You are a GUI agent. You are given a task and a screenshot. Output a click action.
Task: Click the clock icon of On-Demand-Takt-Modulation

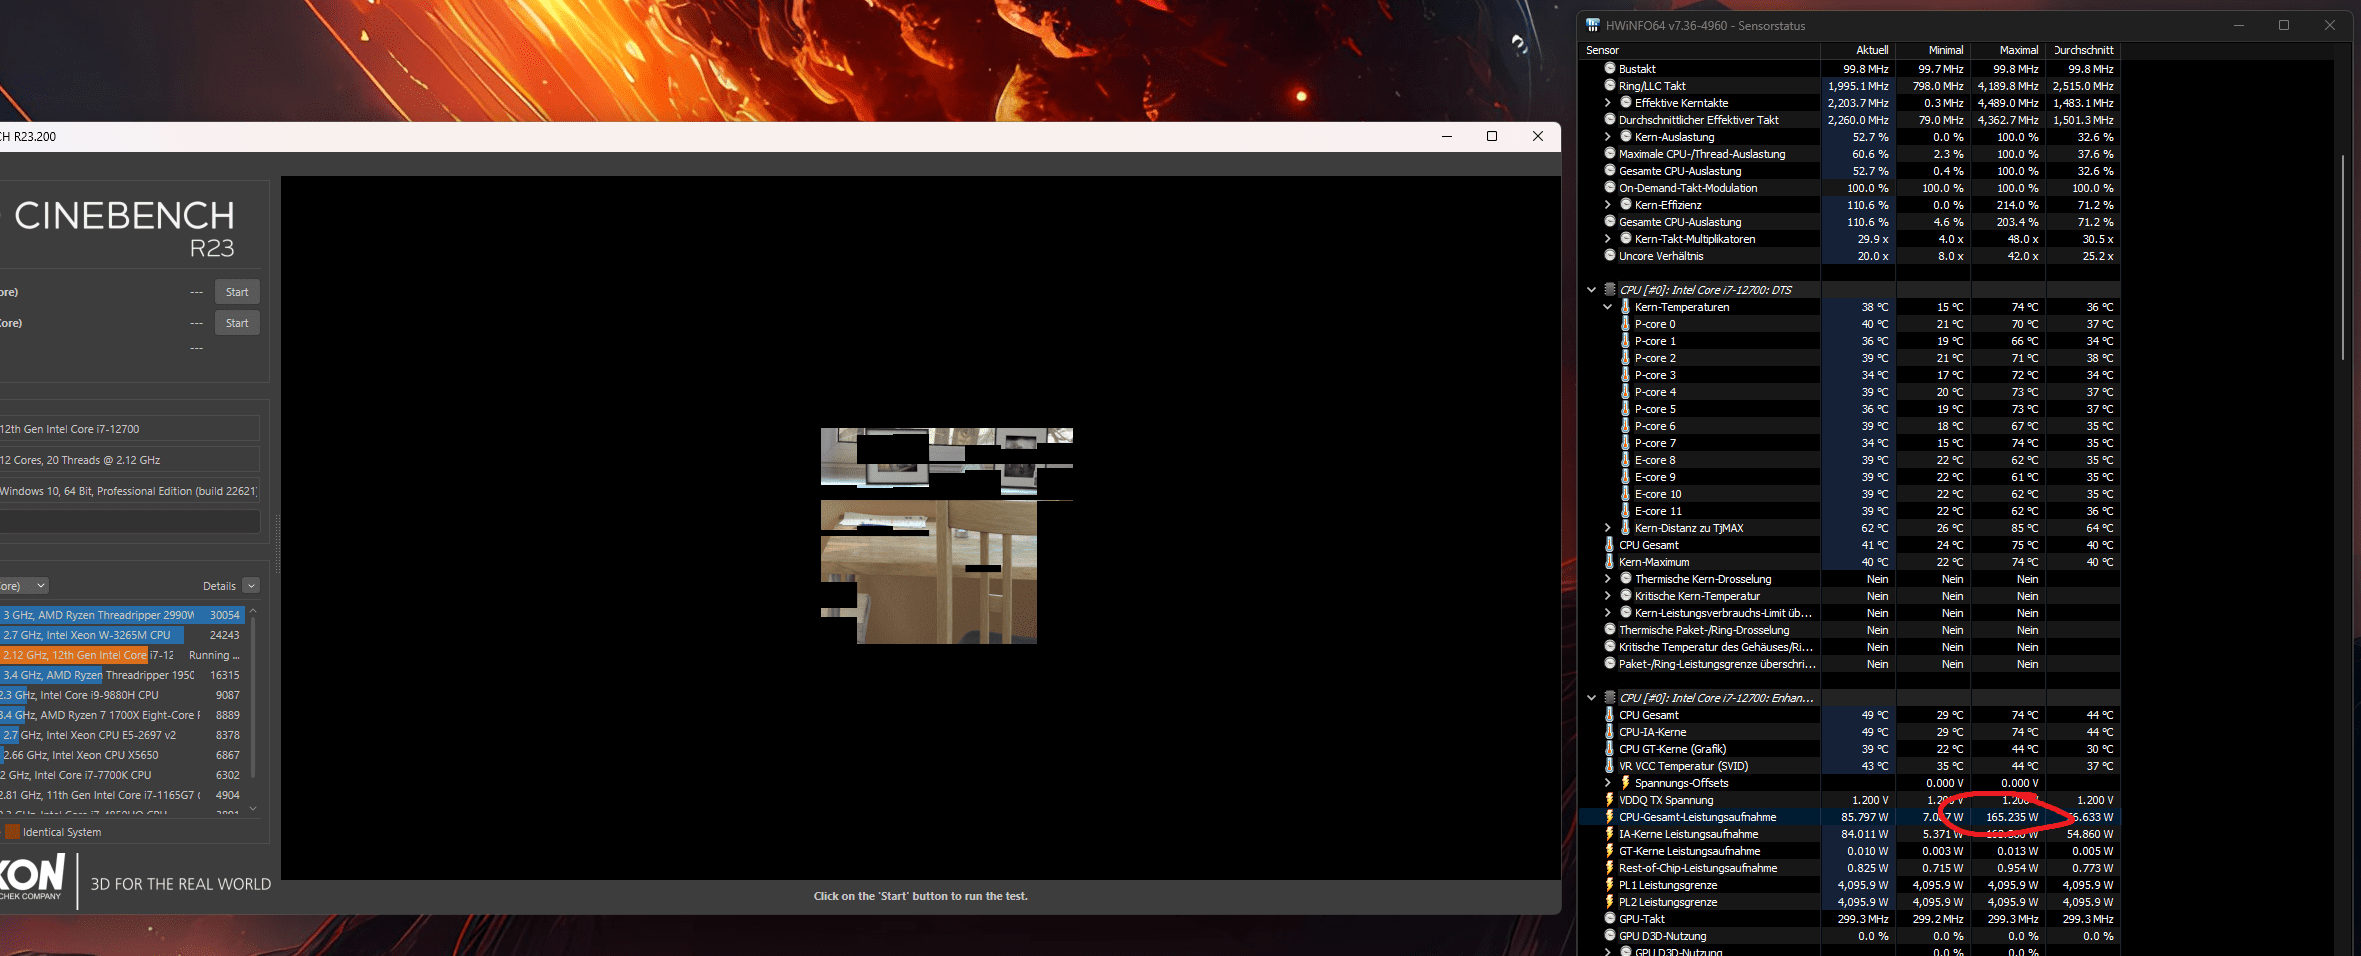point(1610,187)
